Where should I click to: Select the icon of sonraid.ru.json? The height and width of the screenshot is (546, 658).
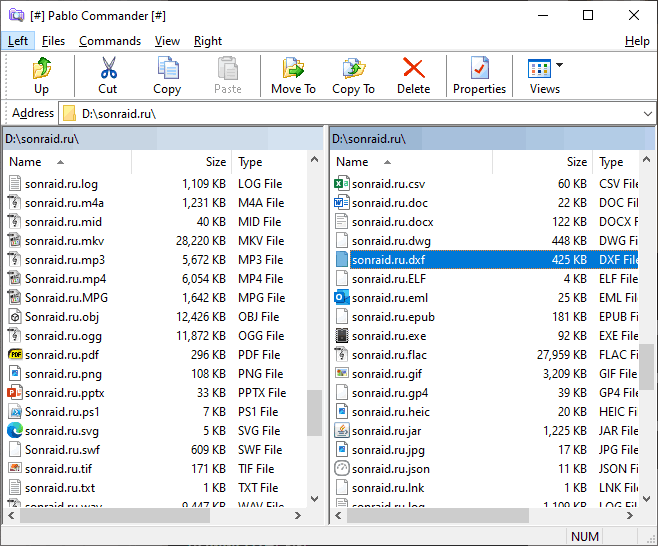click(342, 468)
